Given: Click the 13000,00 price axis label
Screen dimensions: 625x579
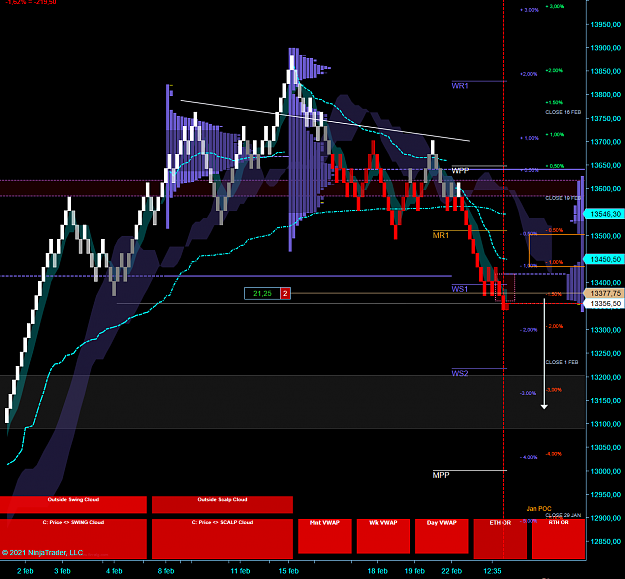Looking at the screenshot, I should [x=605, y=471].
